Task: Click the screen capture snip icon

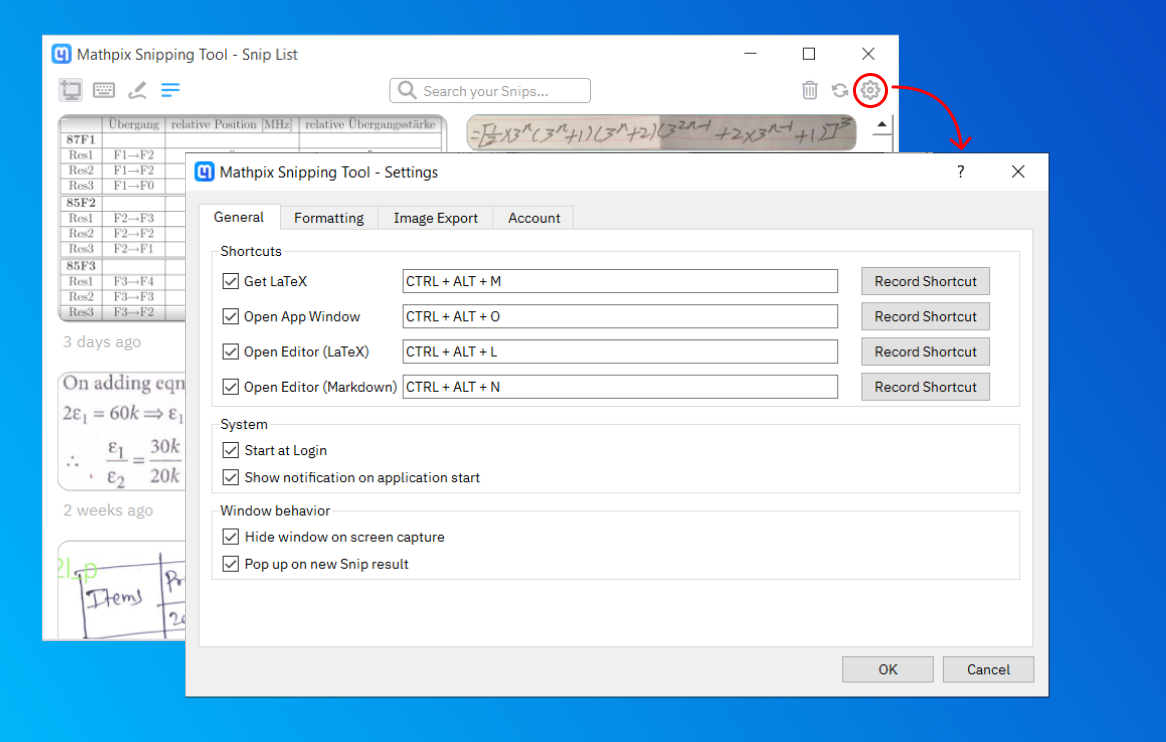Action: tap(71, 90)
